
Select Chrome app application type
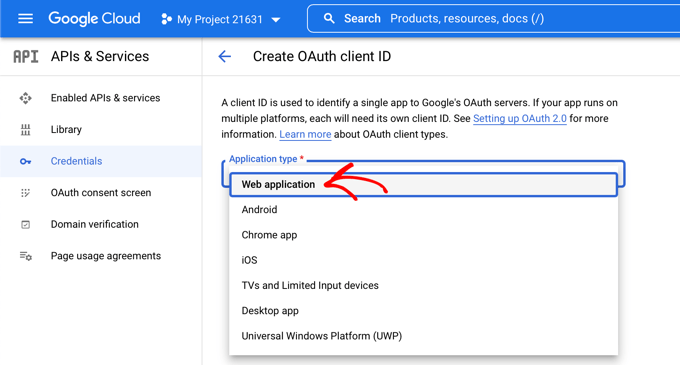[x=423, y=235]
